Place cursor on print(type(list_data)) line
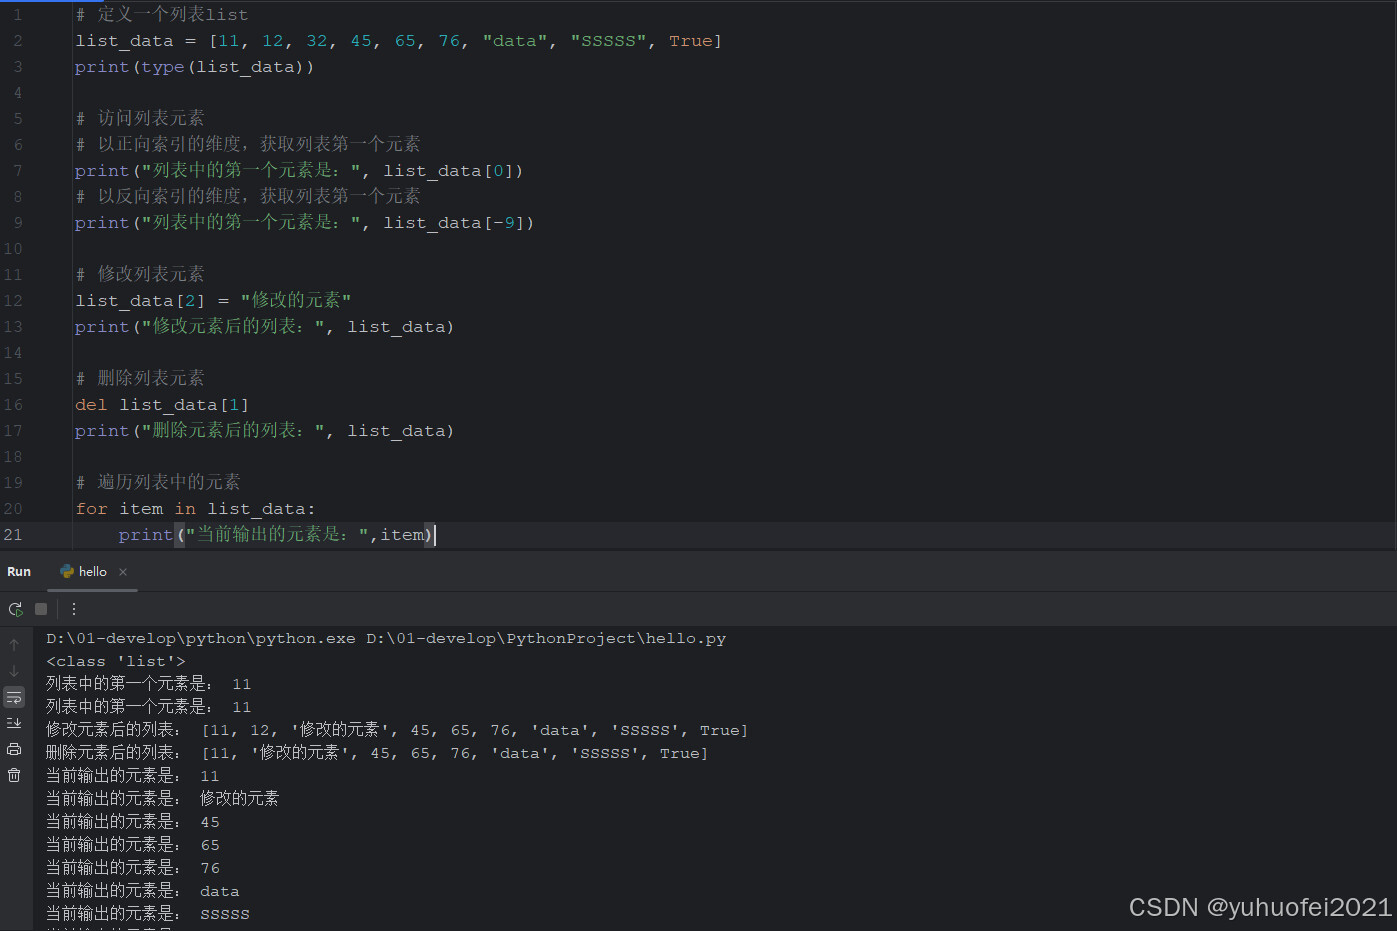This screenshot has width=1397, height=931. coord(195,67)
